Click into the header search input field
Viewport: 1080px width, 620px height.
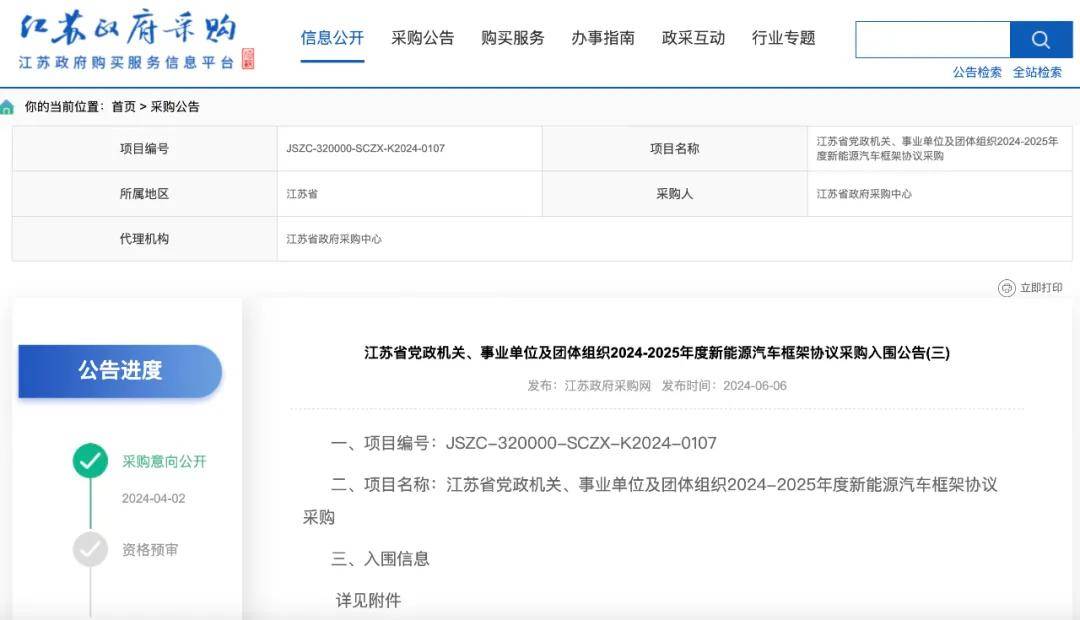[x=933, y=39]
